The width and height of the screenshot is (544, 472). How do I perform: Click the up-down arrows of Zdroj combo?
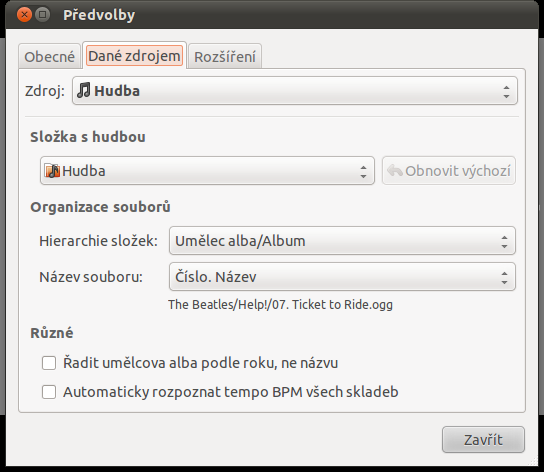[x=506, y=92]
